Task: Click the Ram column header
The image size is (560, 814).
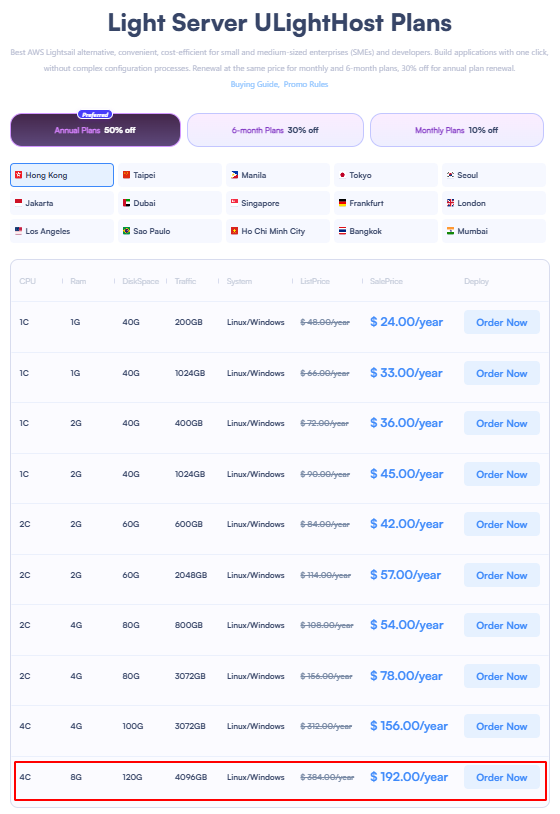Action: tap(78, 281)
